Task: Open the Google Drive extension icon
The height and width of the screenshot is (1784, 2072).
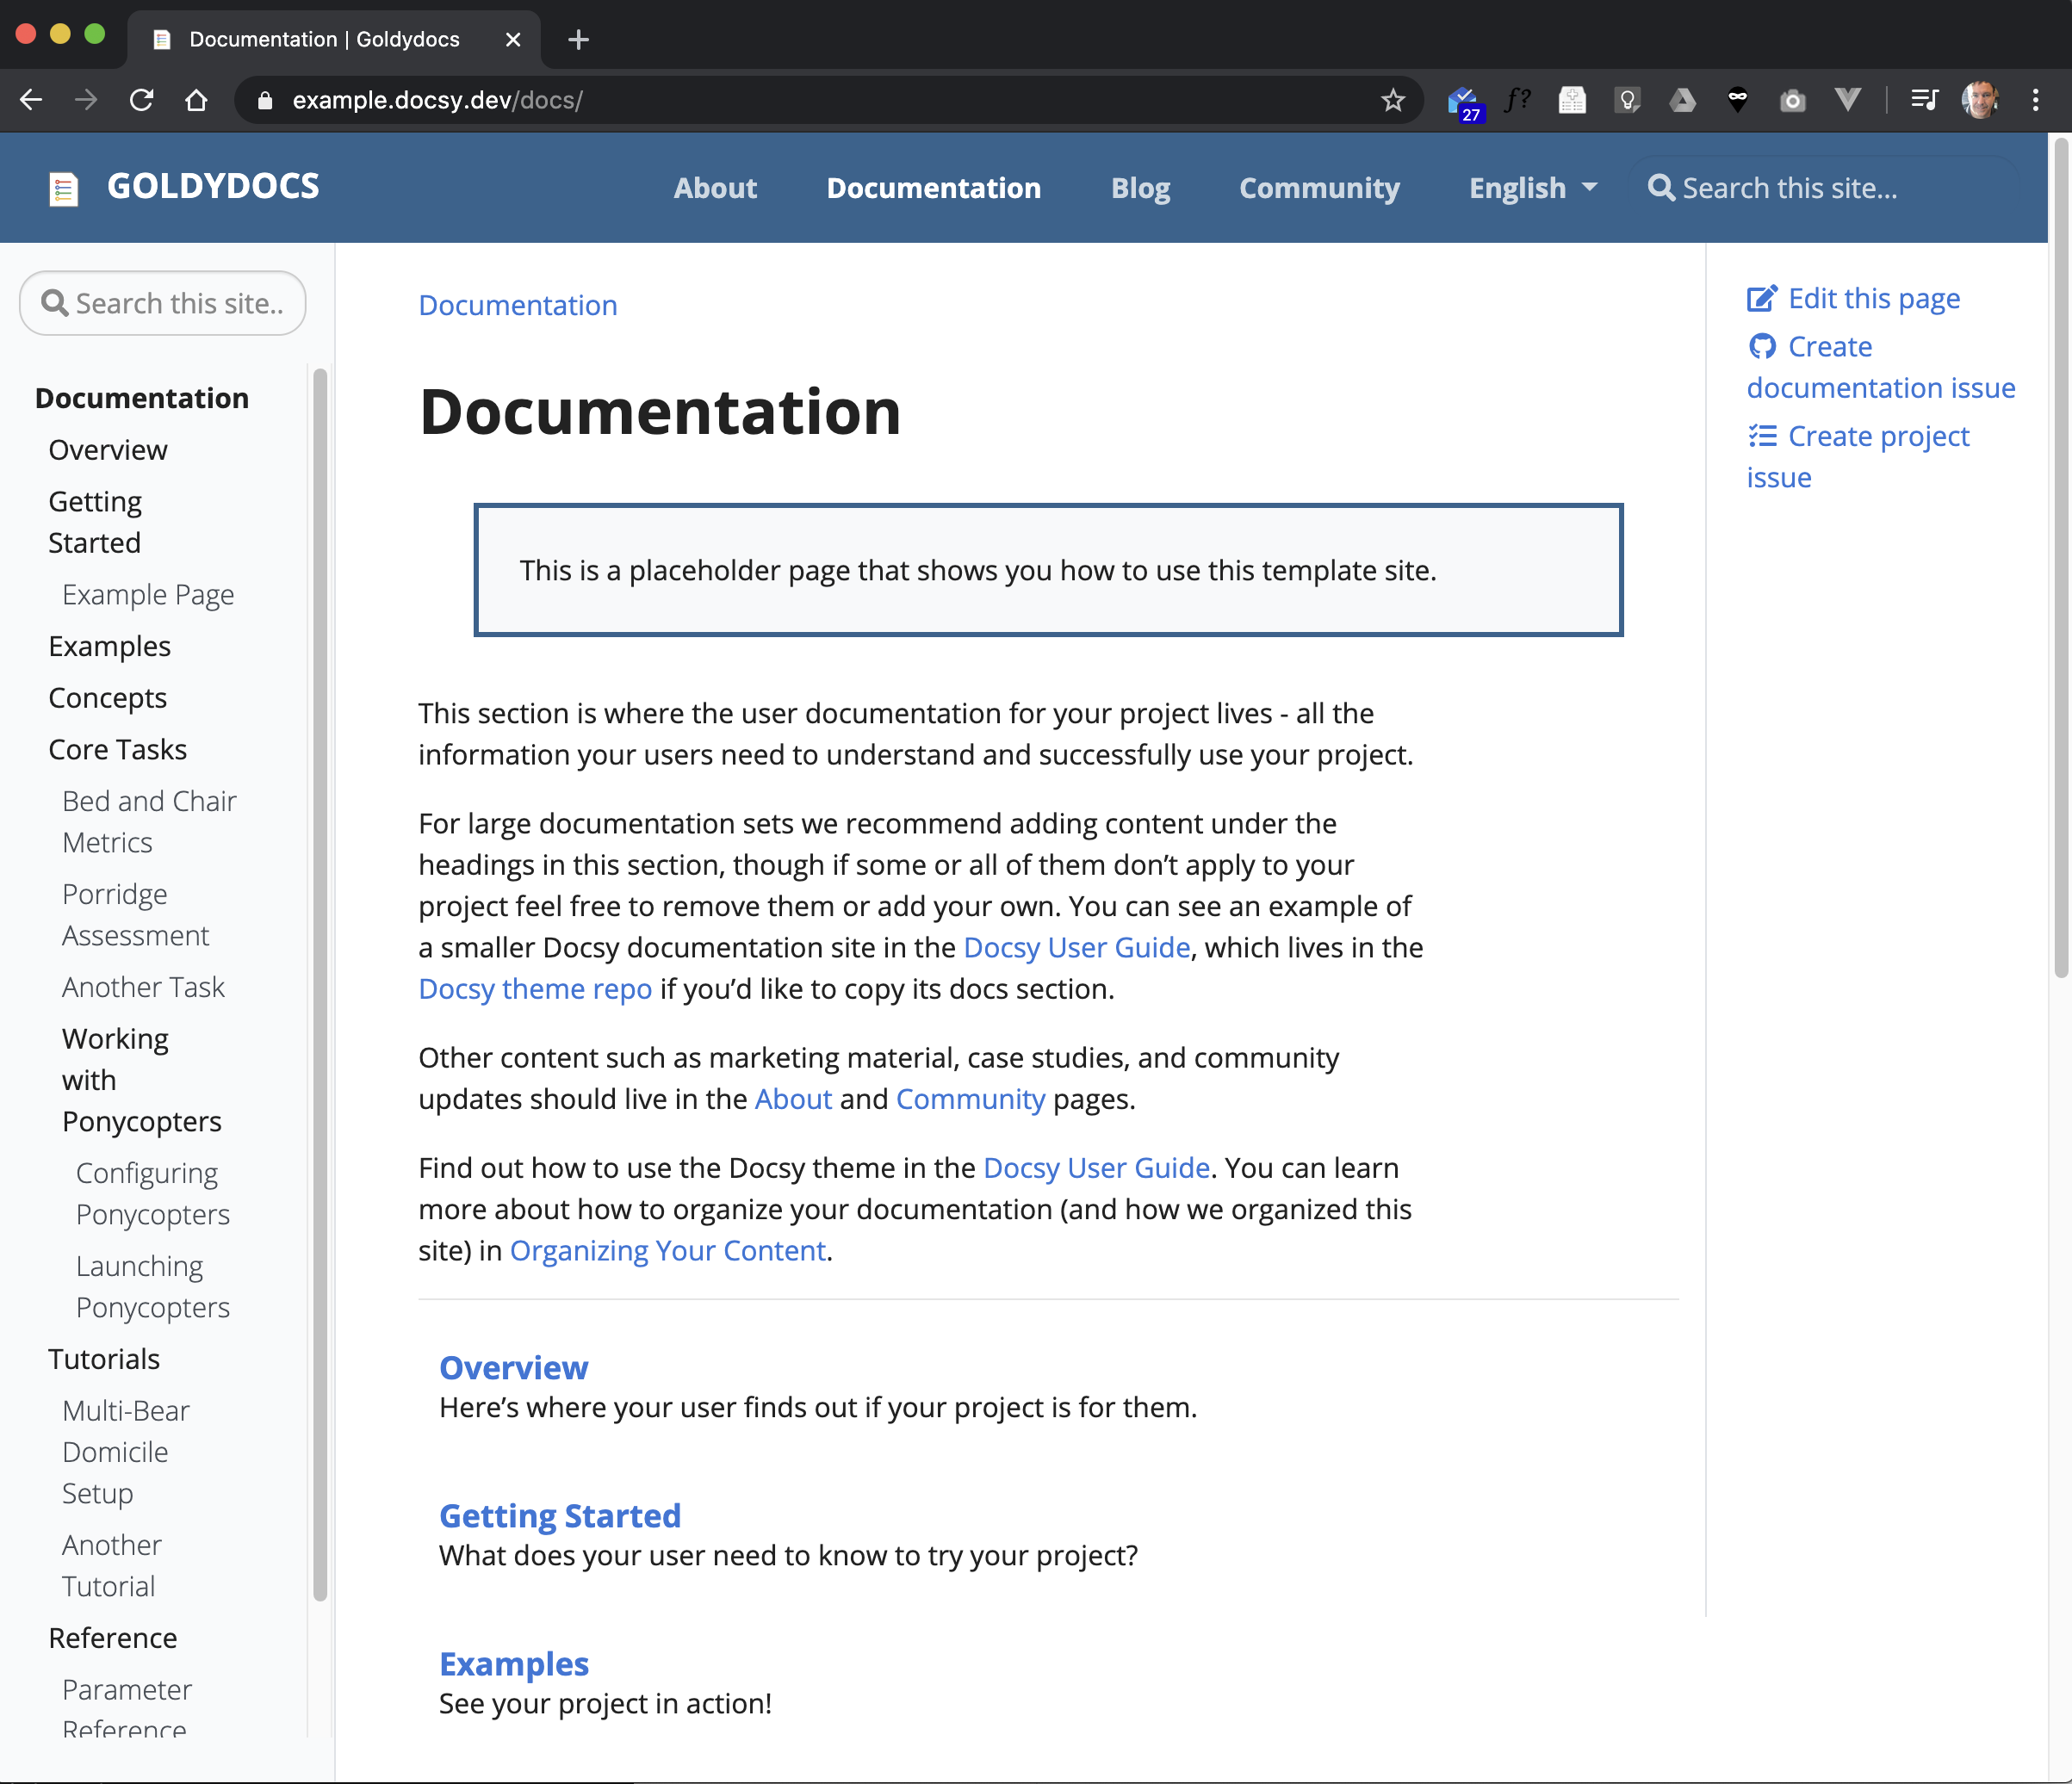Action: click(x=1684, y=100)
